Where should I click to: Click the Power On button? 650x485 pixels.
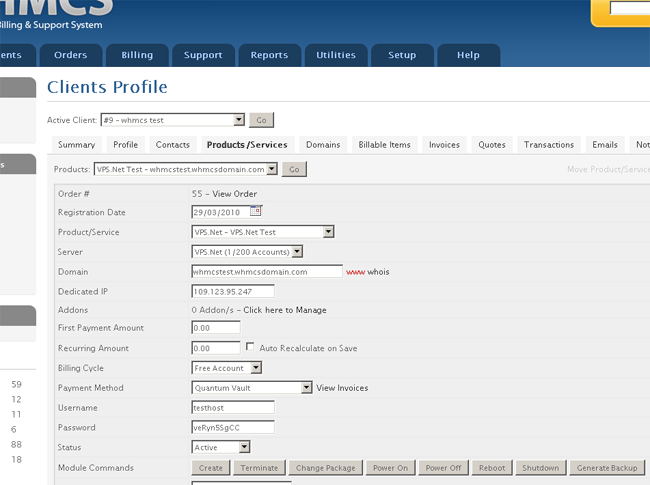click(390, 468)
